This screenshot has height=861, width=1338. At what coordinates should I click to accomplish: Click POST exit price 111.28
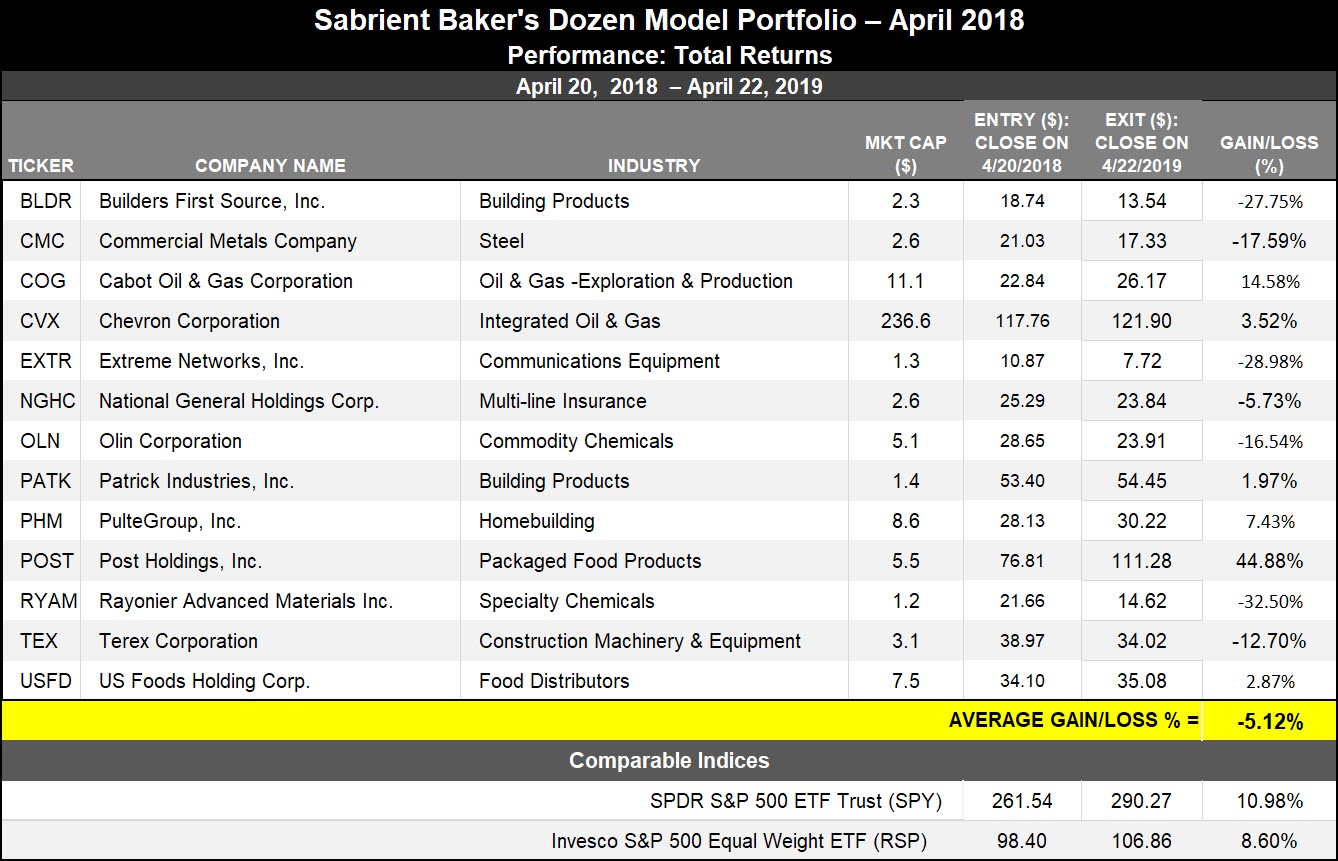[1142, 561]
